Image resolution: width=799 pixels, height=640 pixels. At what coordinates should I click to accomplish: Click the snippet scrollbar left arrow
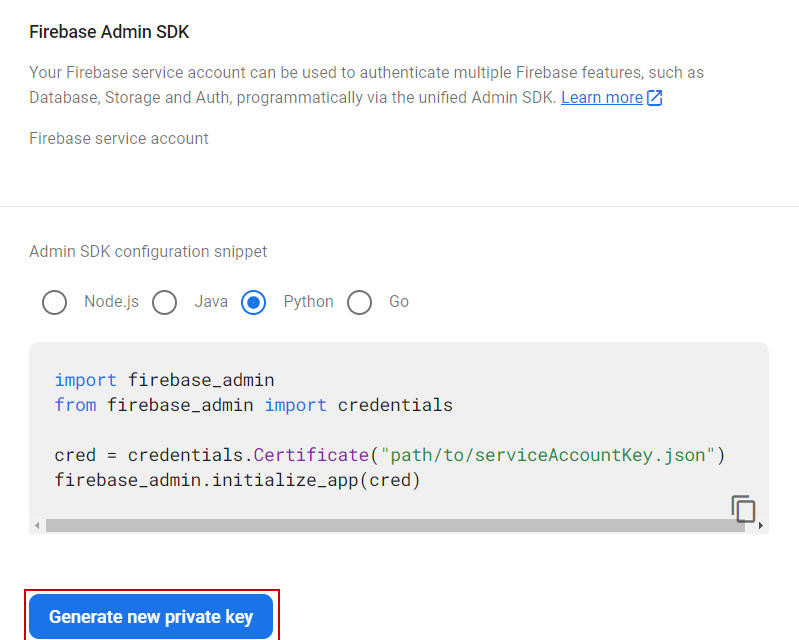[x=38, y=526]
